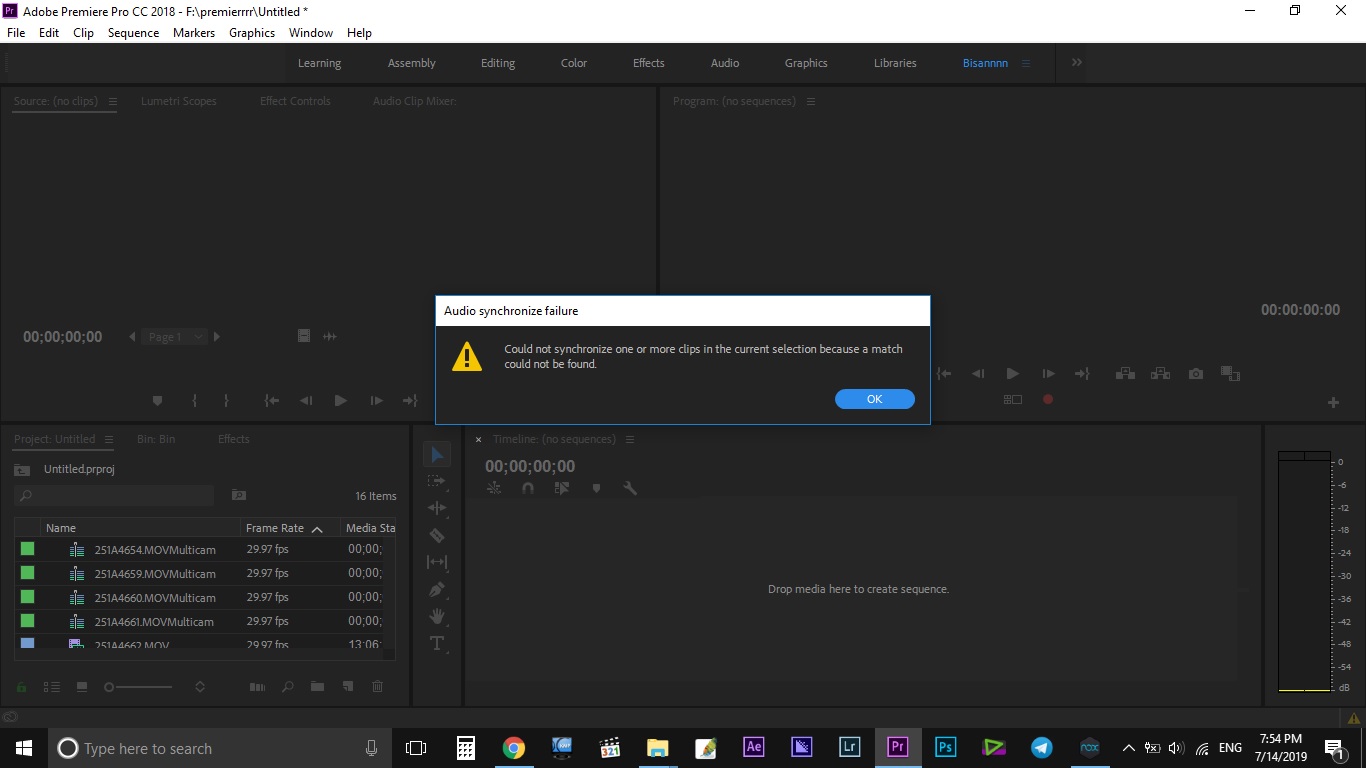The width and height of the screenshot is (1366, 768).
Task: Select the Selection arrow tool
Action: (x=437, y=455)
